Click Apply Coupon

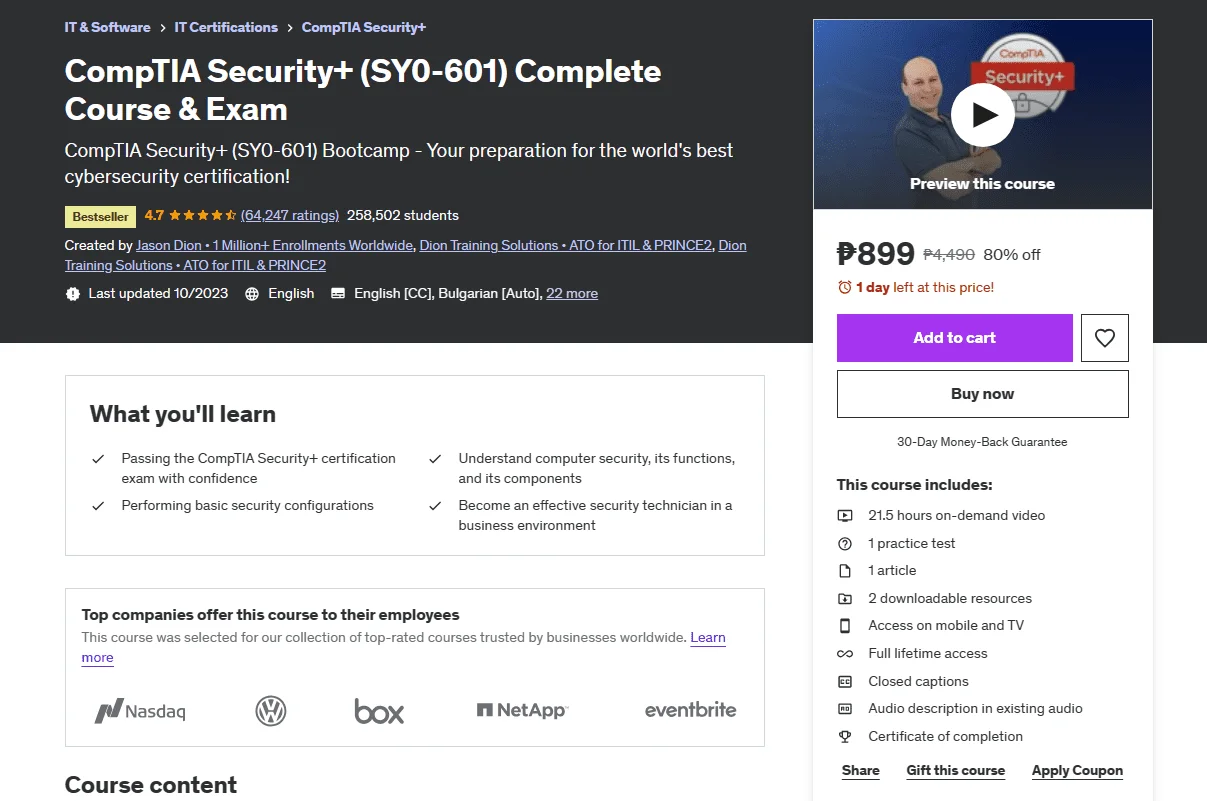[1077, 770]
